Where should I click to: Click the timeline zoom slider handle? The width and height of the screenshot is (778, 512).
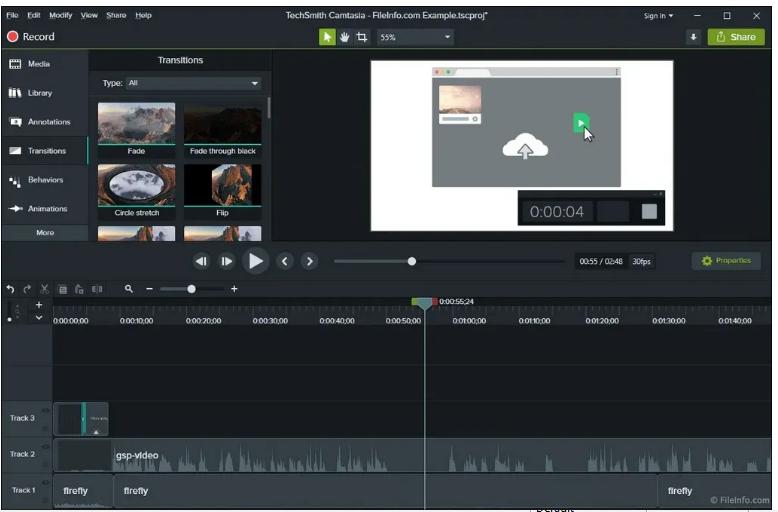[191, 289]
